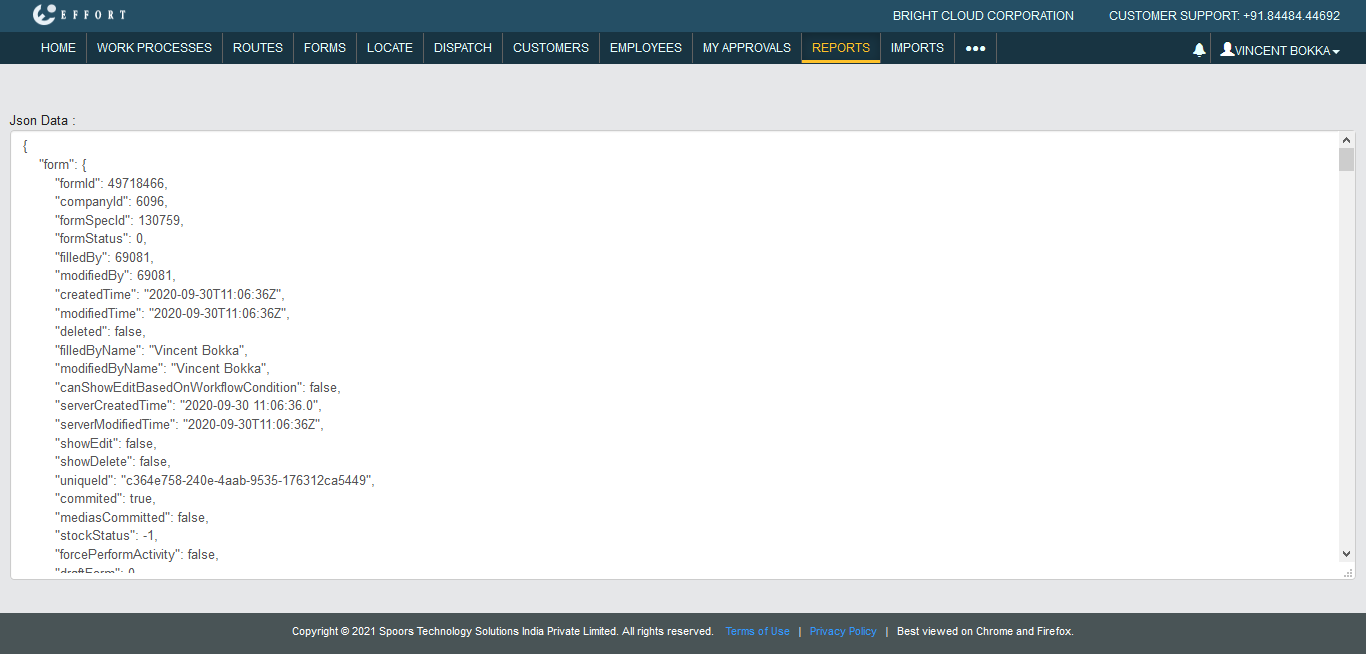Image resolution: width=1366 pixels, height=654 pixels.
Task: Open the Terms of Use link
Action: click(757, 631)
